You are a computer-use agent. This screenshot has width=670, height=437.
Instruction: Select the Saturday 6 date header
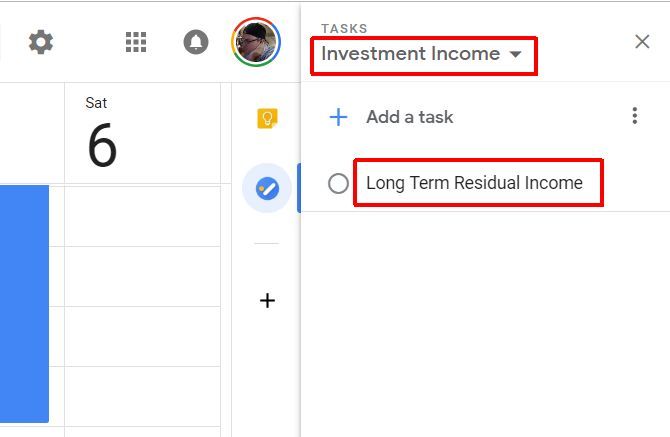pos(102,145)
